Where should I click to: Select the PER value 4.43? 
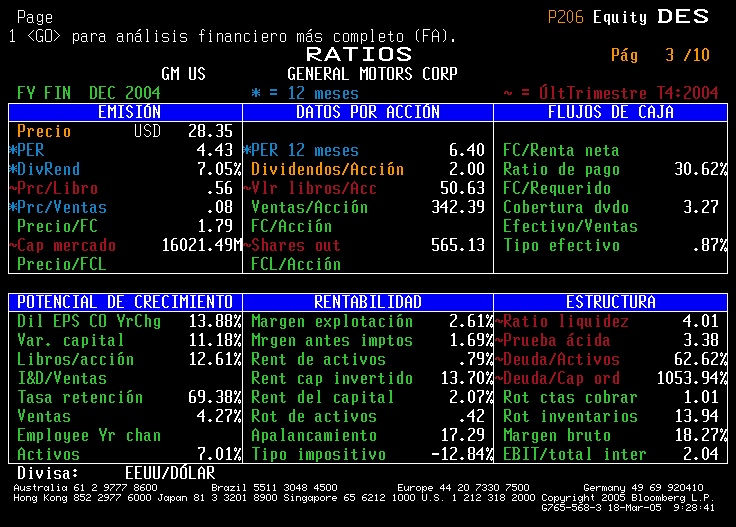click(215, 150)
